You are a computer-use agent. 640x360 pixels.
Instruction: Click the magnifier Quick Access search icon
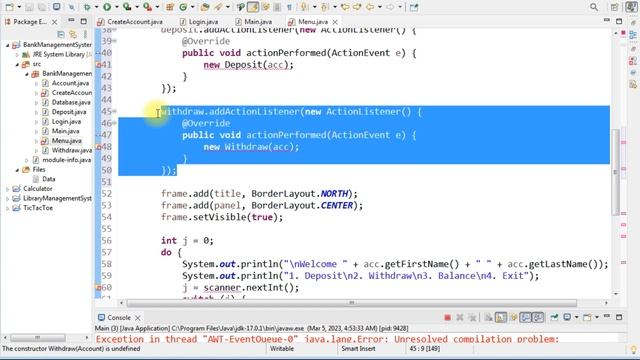tap(594, 7)
